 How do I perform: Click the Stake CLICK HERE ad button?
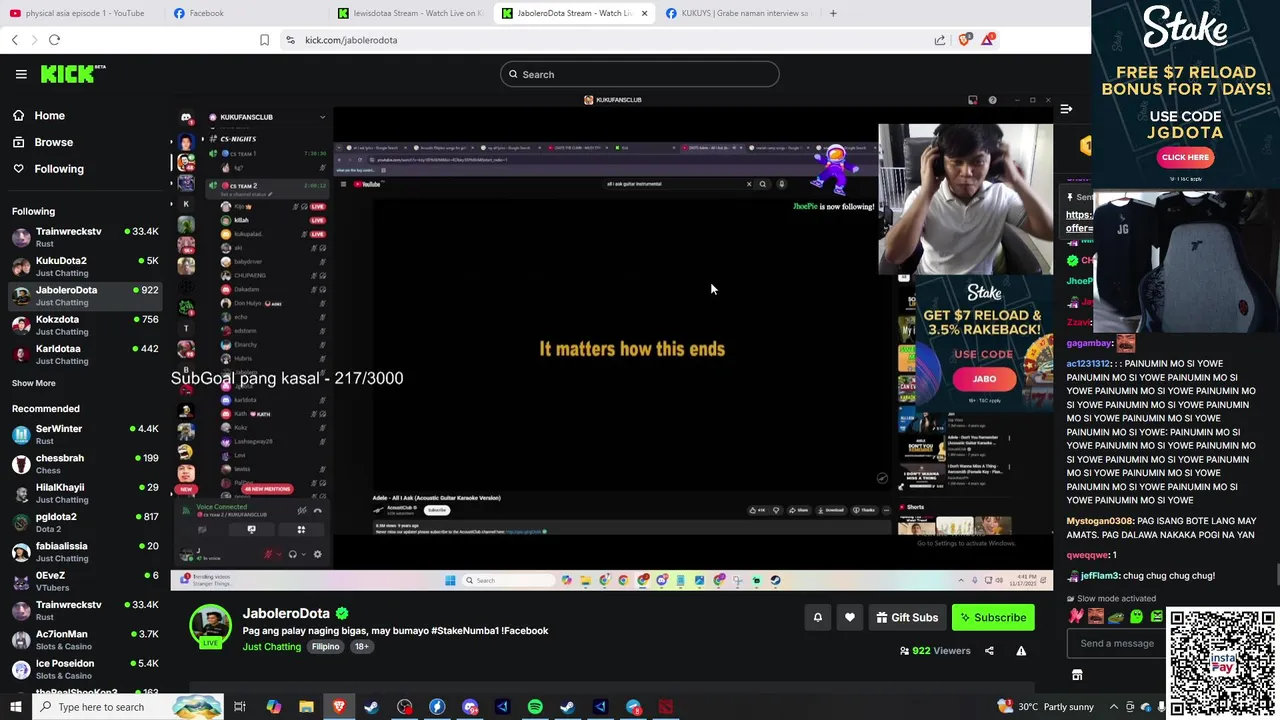pyautogui.click(x=1185, y=157)
